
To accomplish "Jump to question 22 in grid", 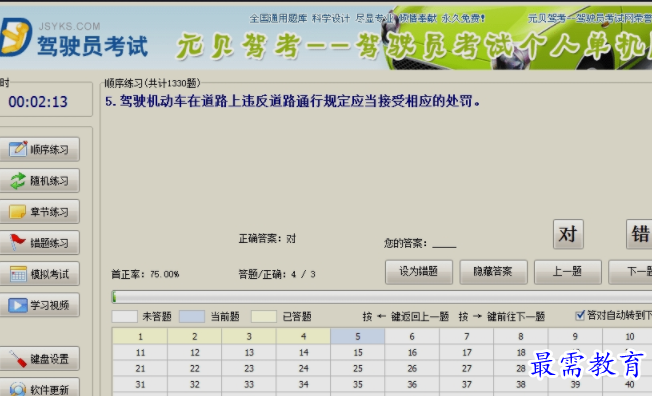I will click(x=195, y=369).
